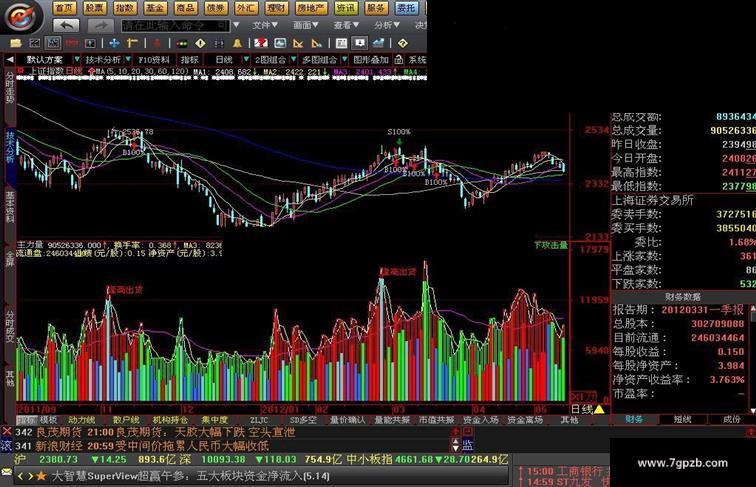Click the command input field
Screen dimensions: 756x487
coord(176,25)
